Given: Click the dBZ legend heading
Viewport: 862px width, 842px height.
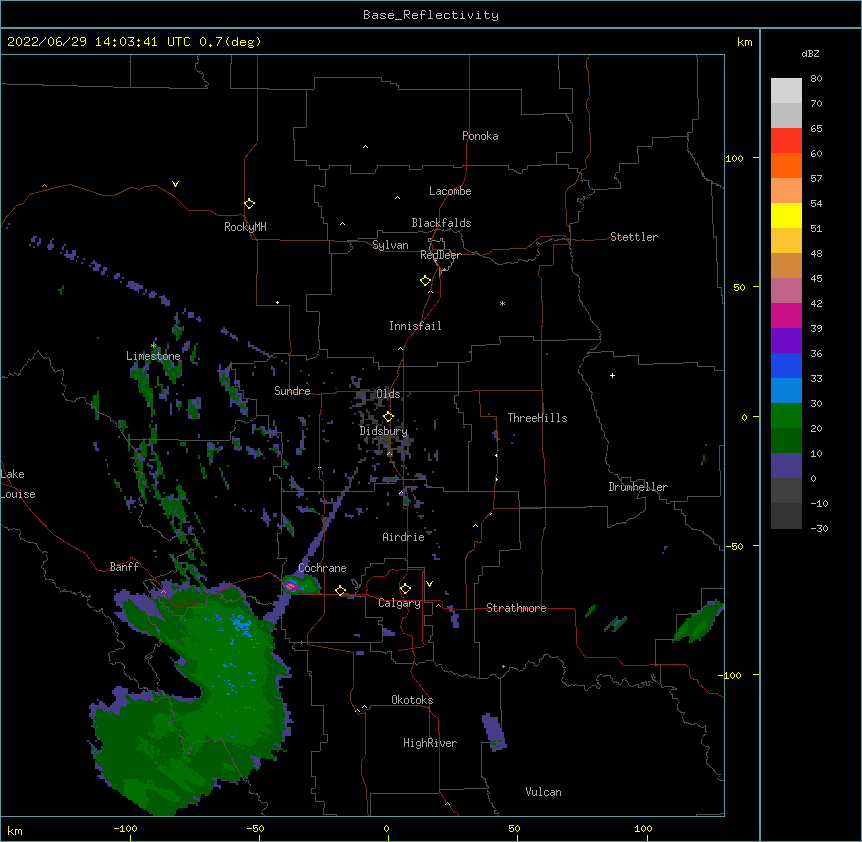Looking at the screenshot, I should pyautogui.click(x=810, y=53).
